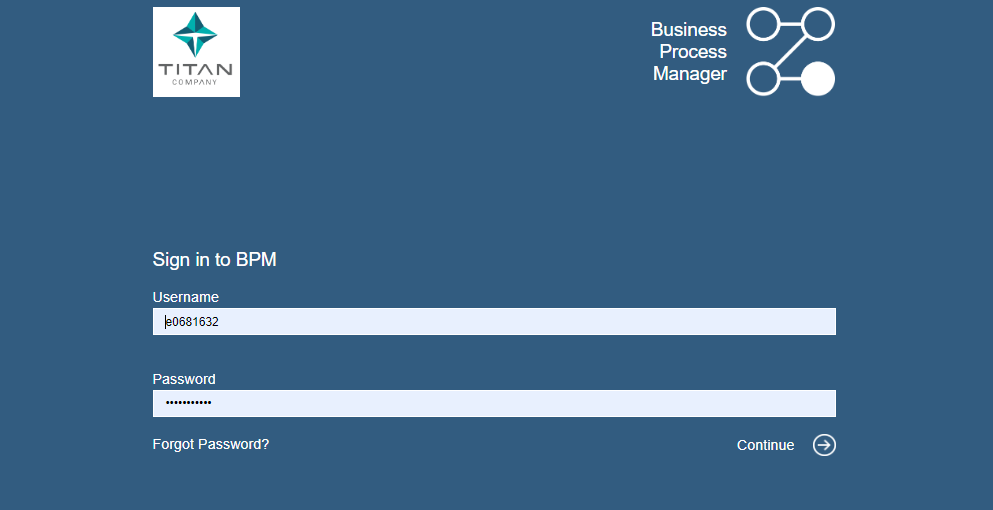Click the Password field label
The height and width of the screenshot is (510, 993).
[x=184, y=379]
